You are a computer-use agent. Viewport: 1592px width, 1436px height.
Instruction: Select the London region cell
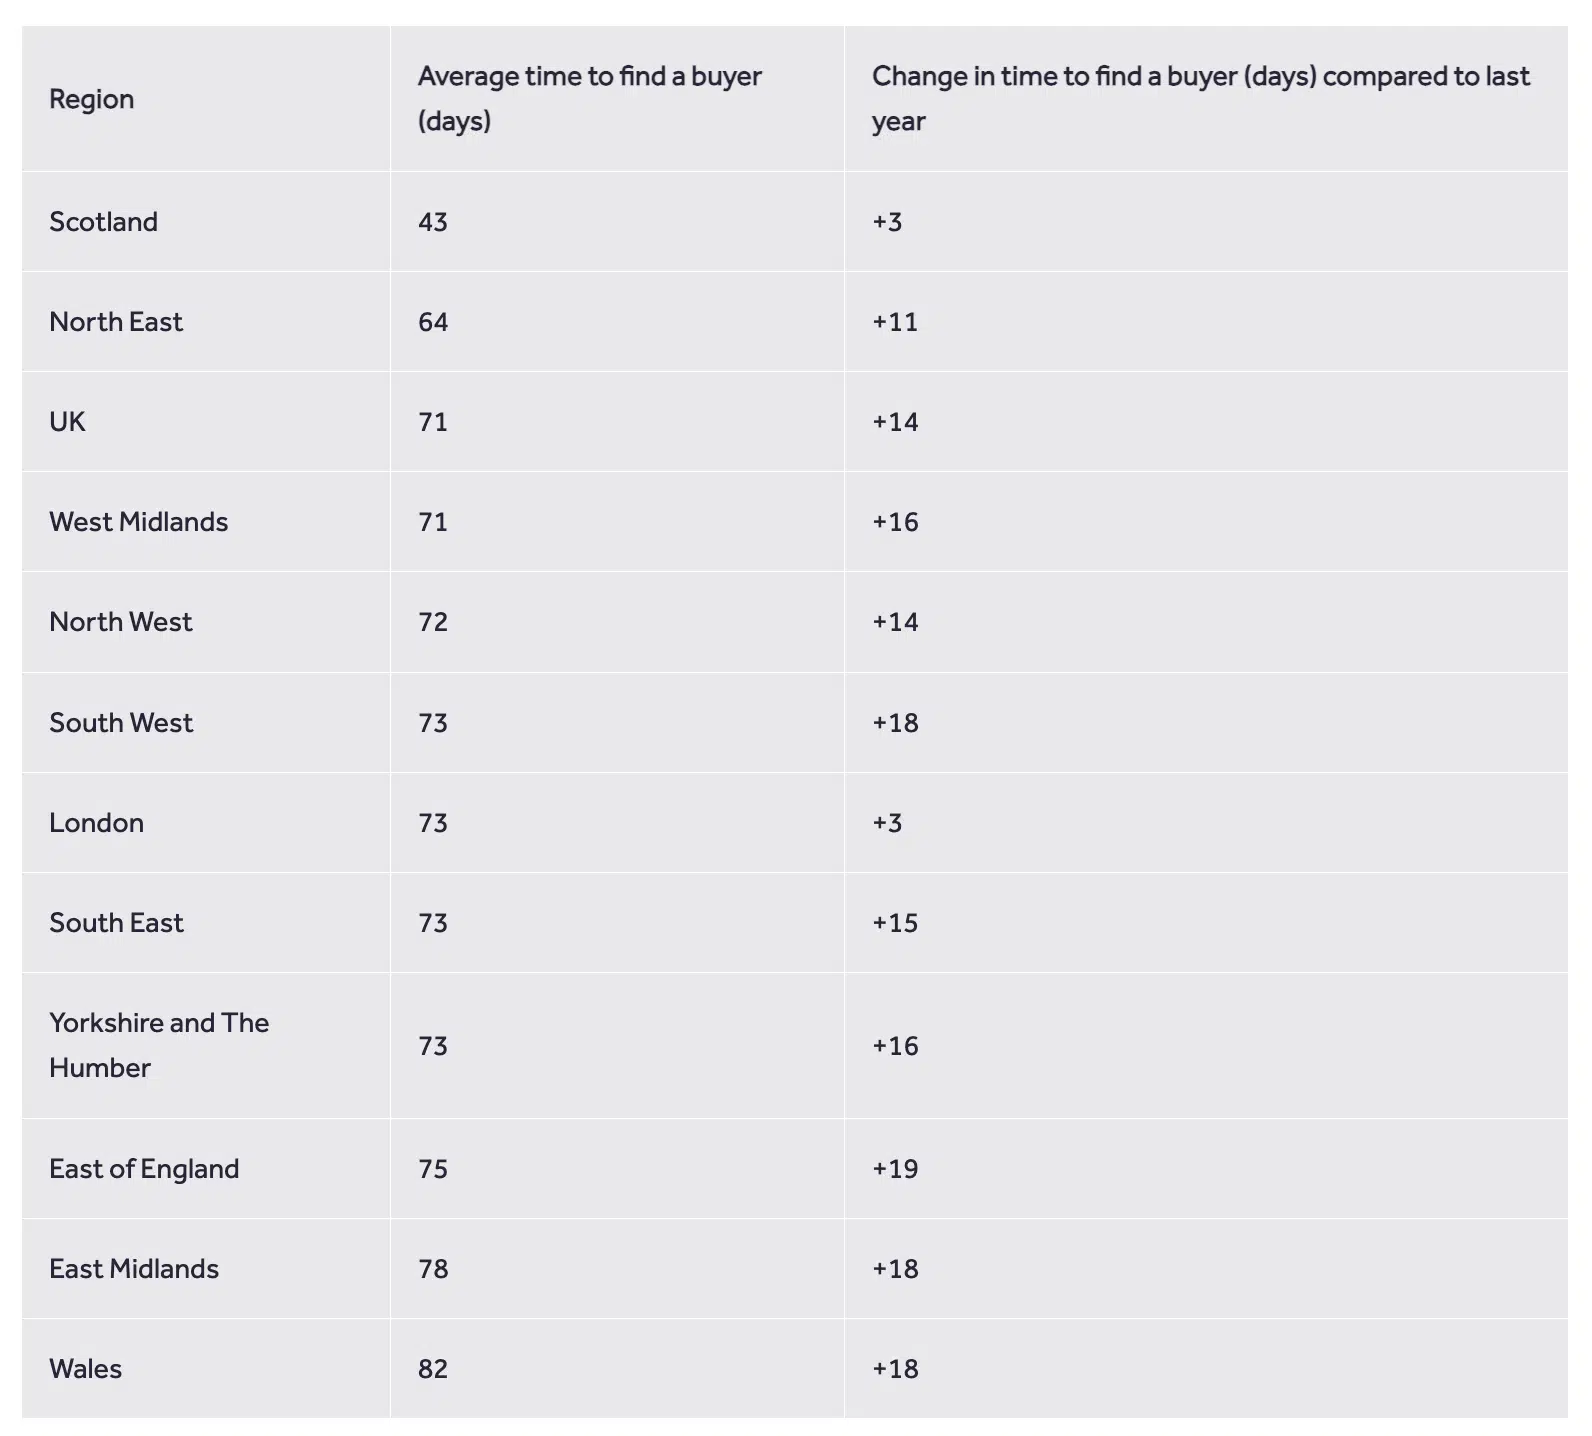point(96,822)
